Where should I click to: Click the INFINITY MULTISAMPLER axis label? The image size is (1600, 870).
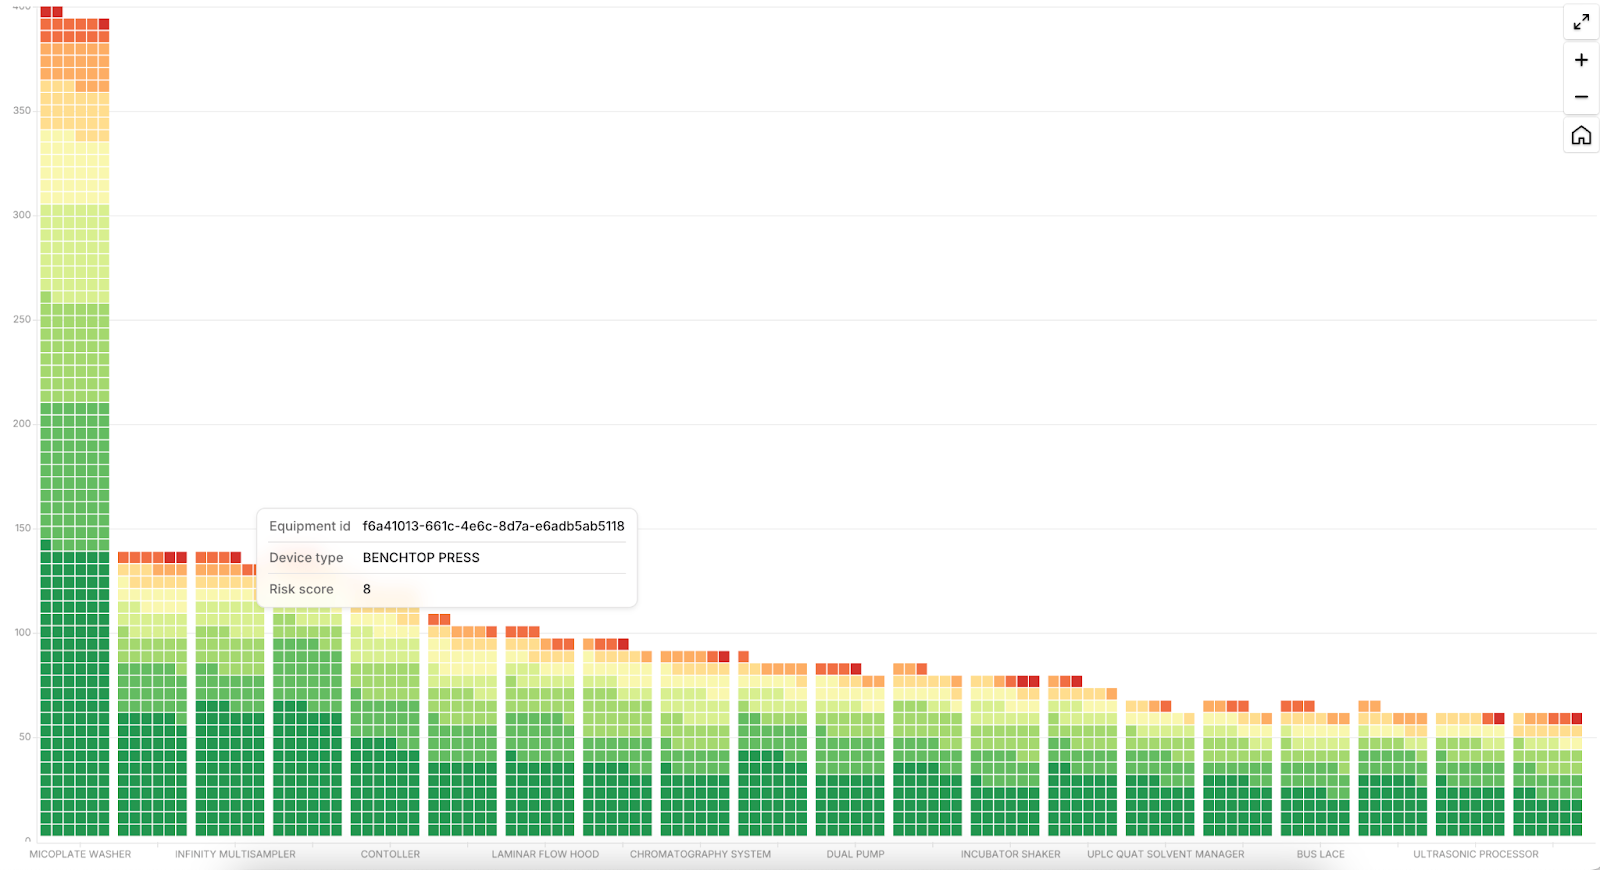point(235,854)
